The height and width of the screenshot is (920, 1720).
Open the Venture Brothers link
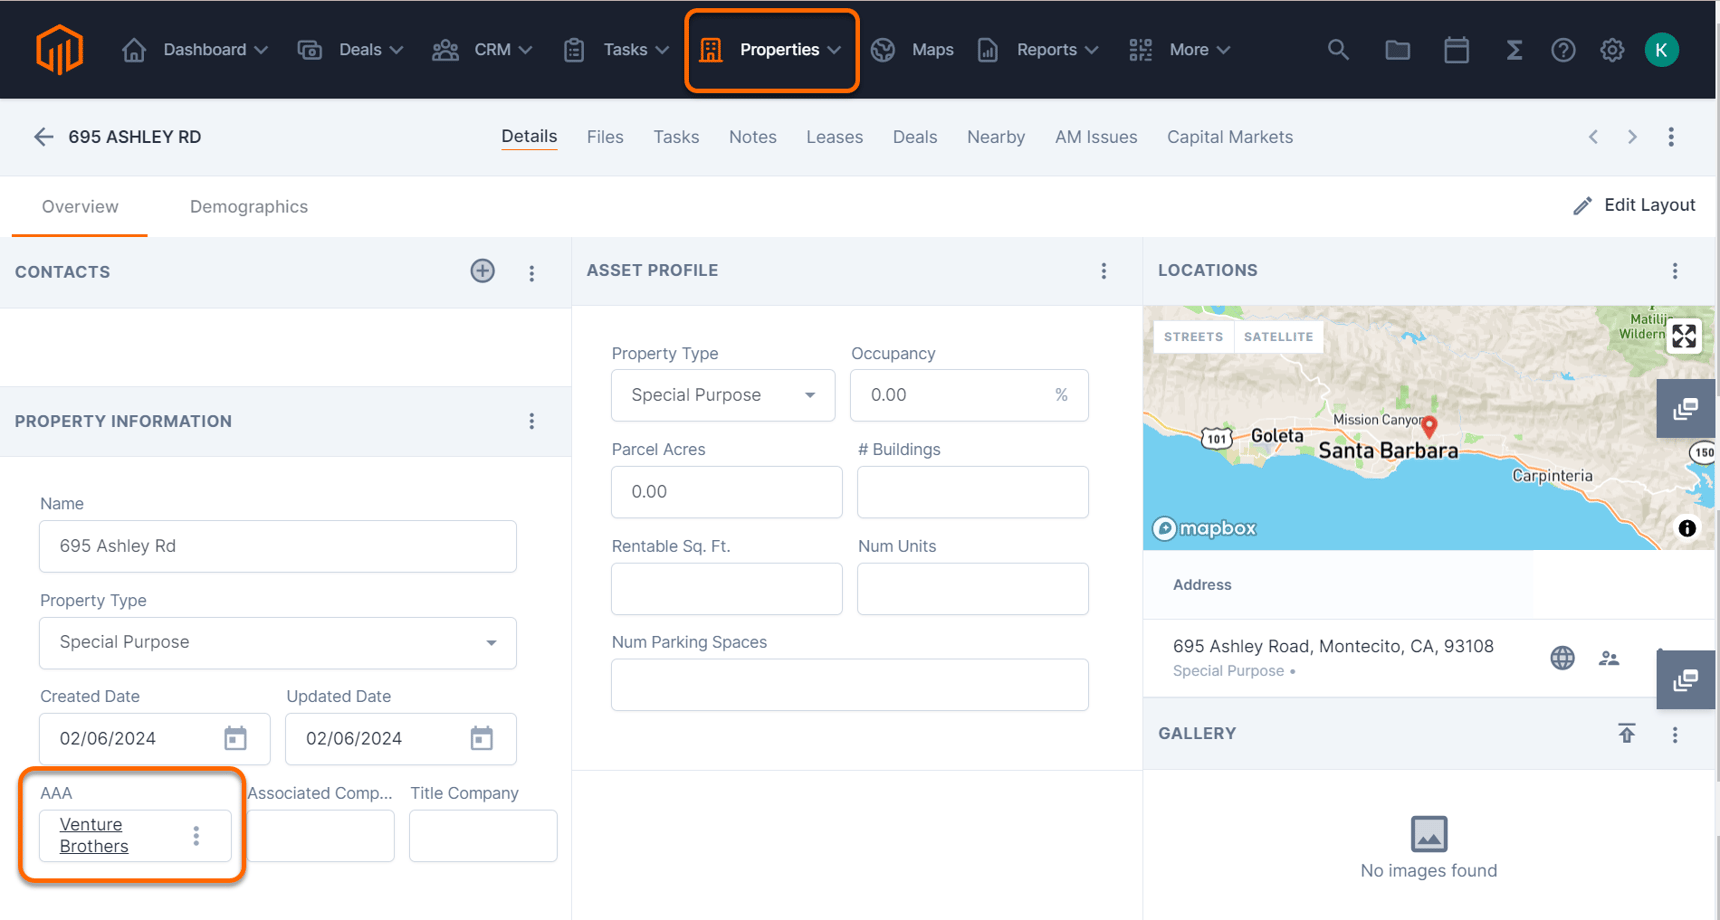(91, 835)
